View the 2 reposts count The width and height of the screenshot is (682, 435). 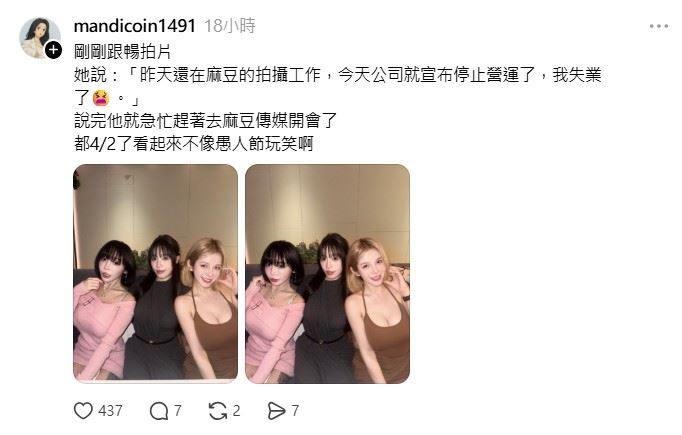tap(236, 411)
